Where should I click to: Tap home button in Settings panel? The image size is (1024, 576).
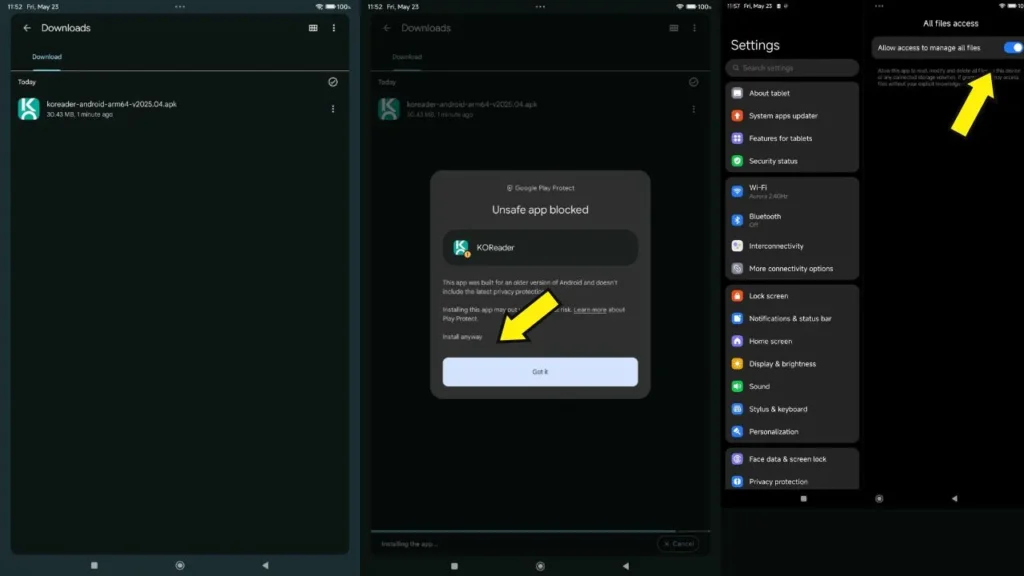coord(879,499)
